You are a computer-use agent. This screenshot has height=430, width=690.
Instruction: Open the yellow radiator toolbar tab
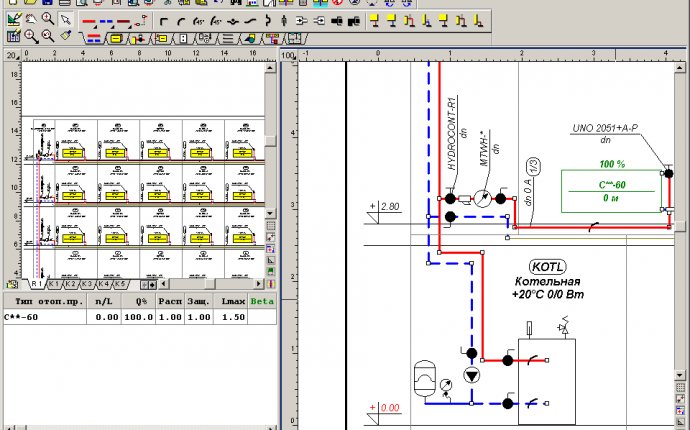pyautogui.click(x=115, y=38)
